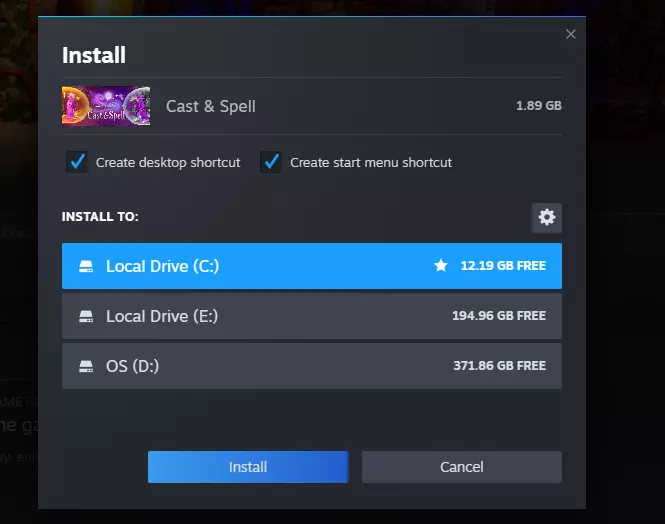Click the 12.19 GB FREE value

[x=503, y=266]
